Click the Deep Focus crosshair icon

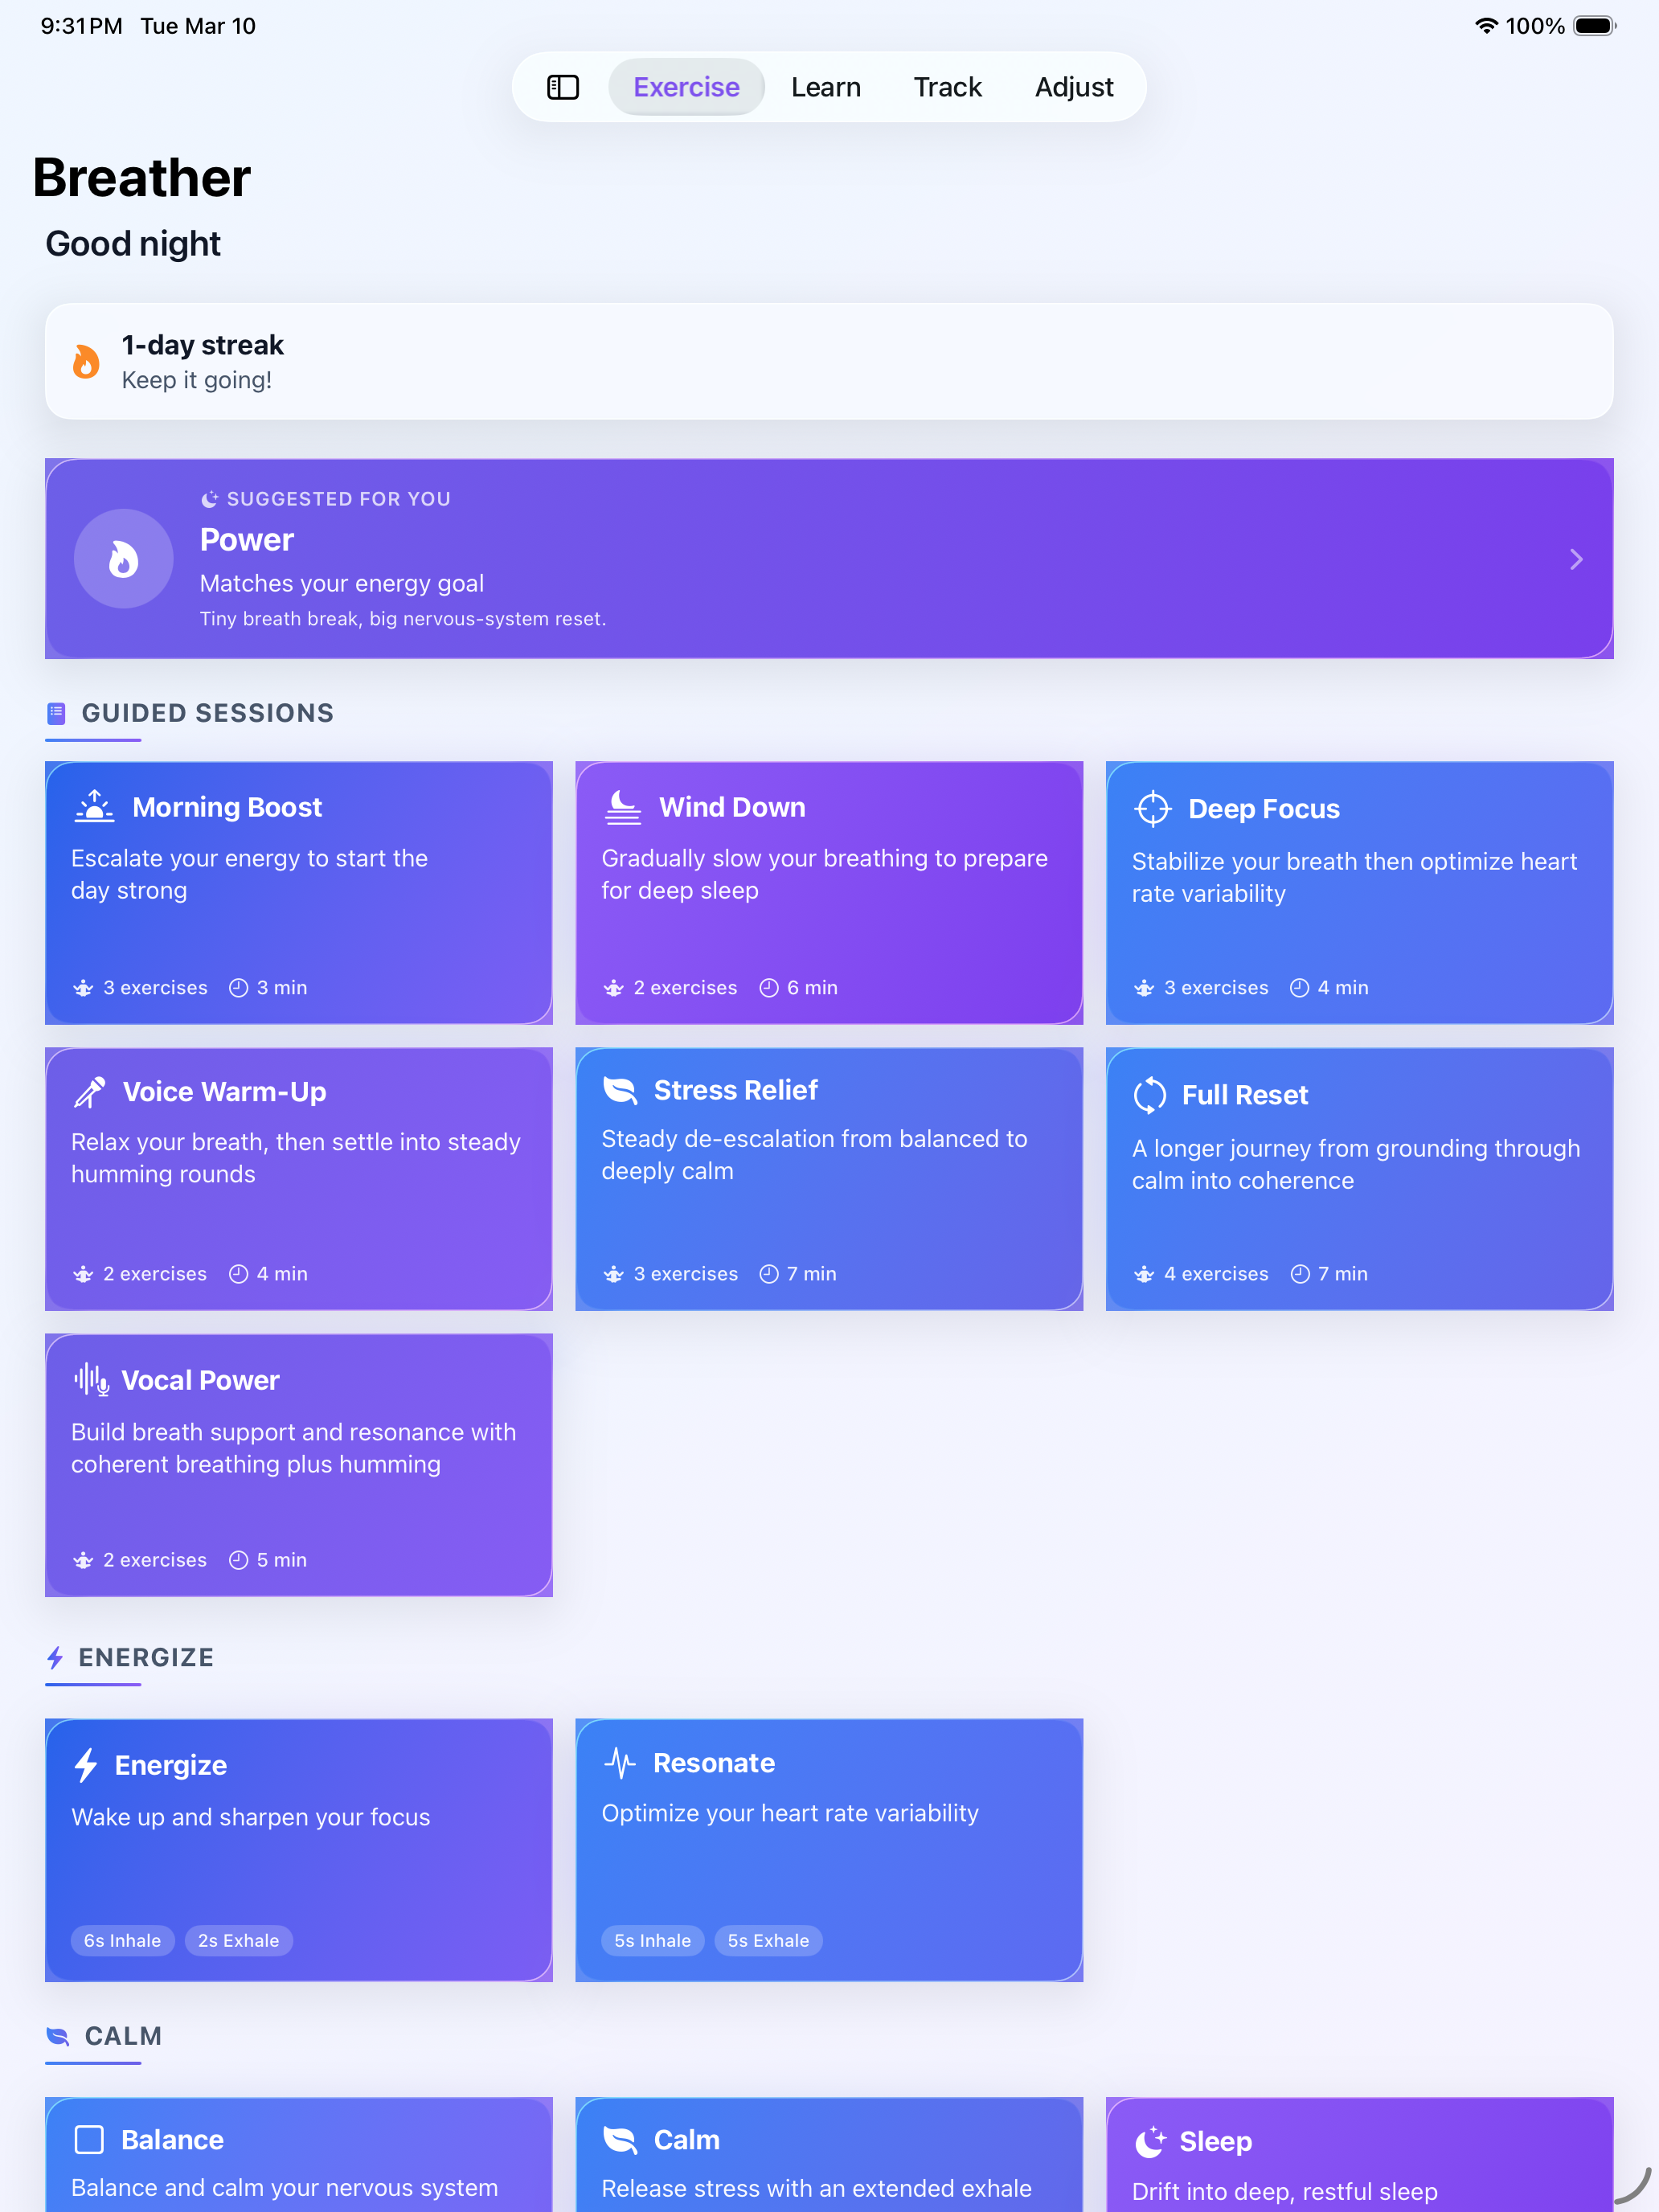1153,808
